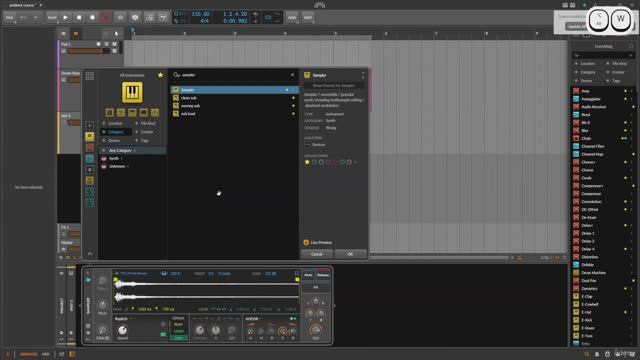Arm record on Pad 1 track

point(98,44)
